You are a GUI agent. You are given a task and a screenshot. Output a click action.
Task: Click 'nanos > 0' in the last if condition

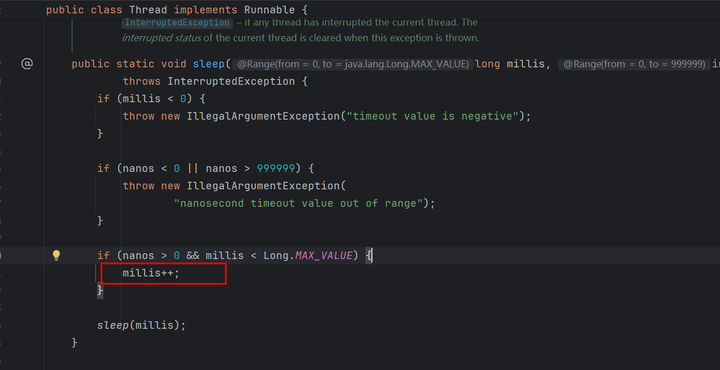[151, 255]
